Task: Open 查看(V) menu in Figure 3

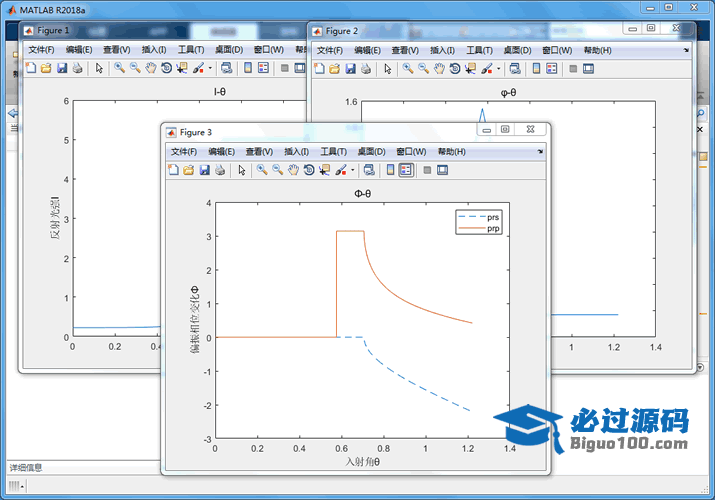Action: (259, 151)
